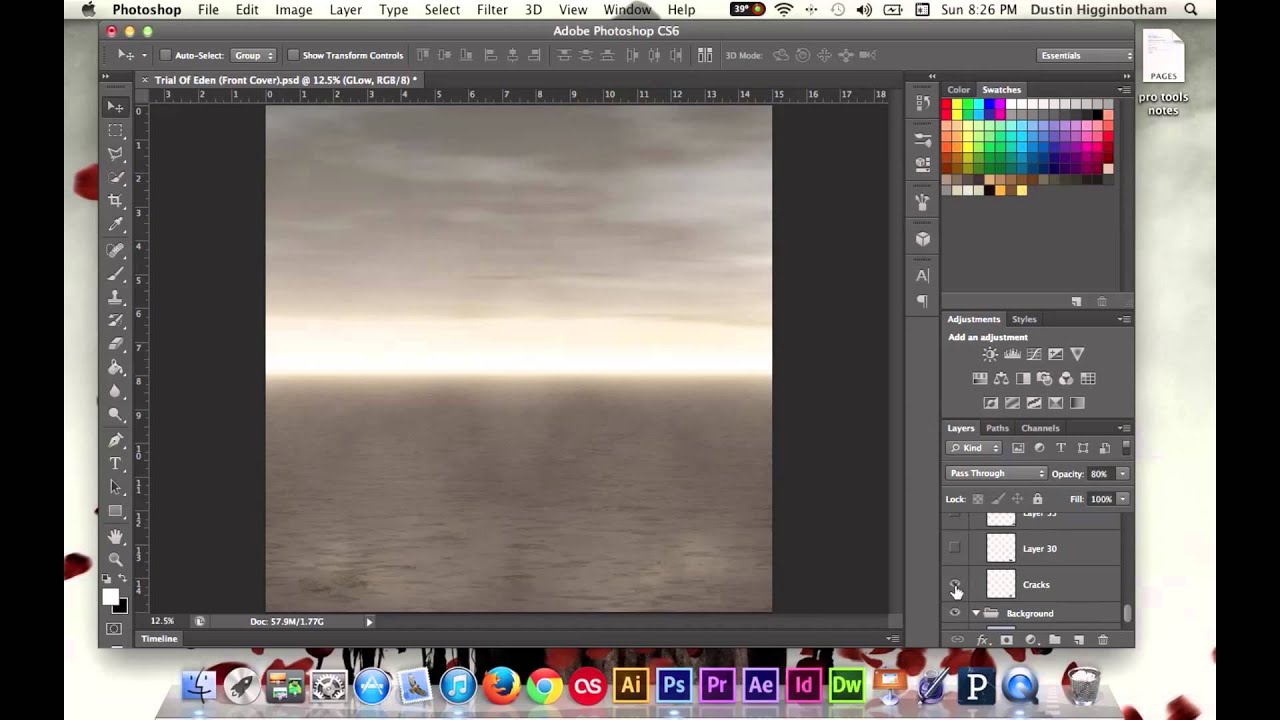This screenshot has height=720, width=1280.
Task: Select the Pen tool
Action: click(x=116, y=440)
